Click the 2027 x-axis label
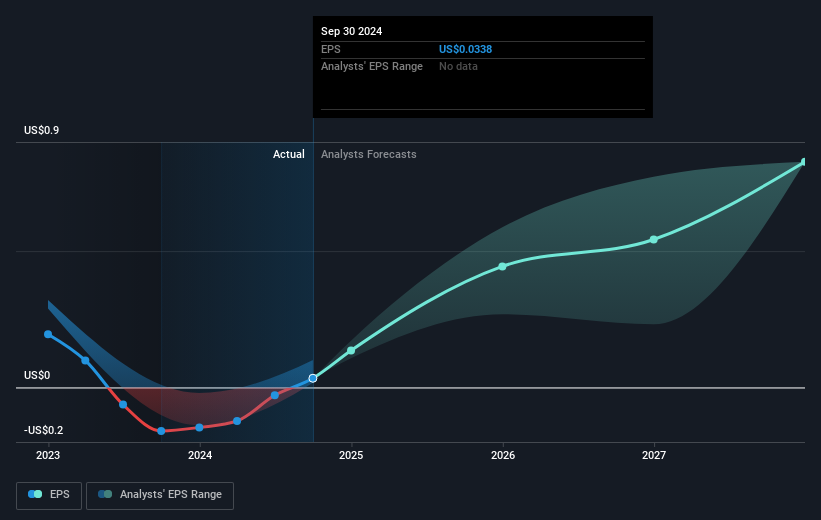821x520 pixels. point(654,455)
